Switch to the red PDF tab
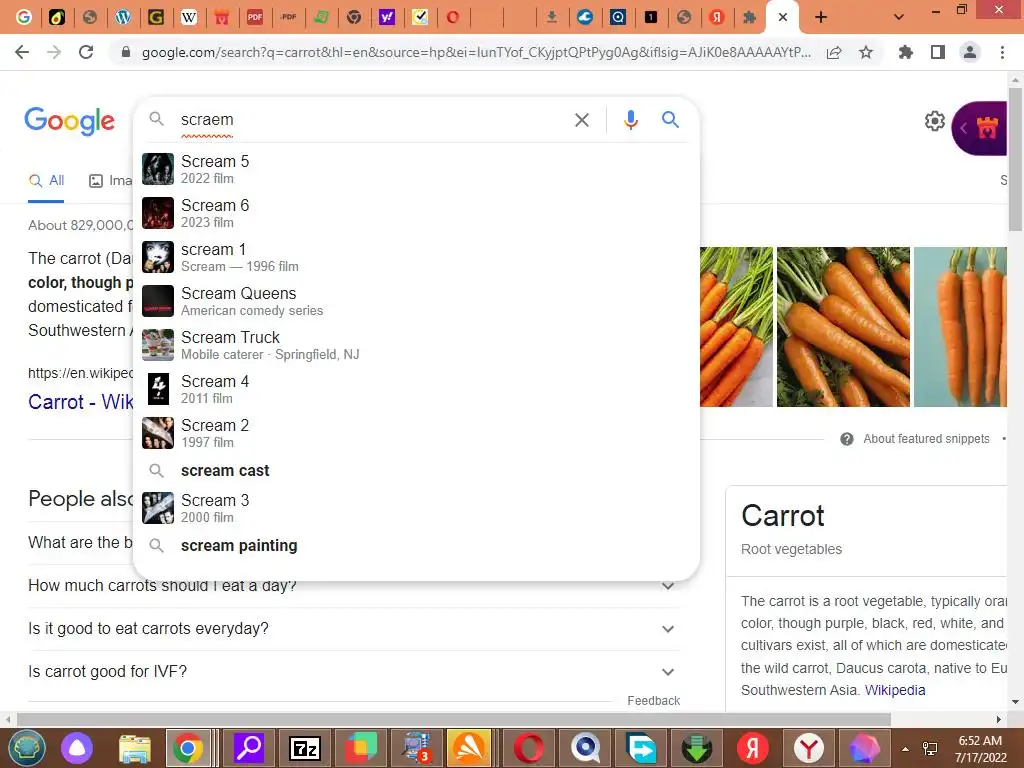 coord(255,17)
